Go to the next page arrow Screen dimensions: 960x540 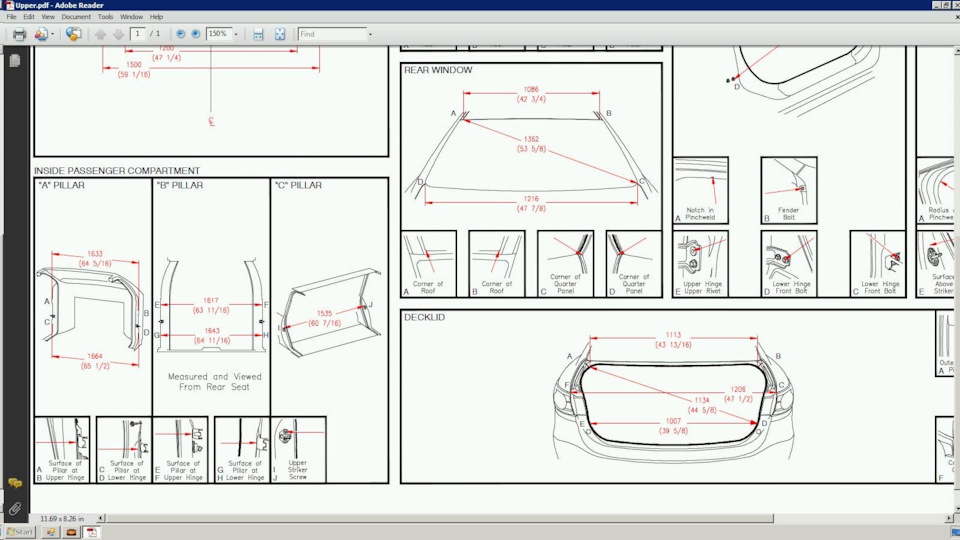[118, 34]
